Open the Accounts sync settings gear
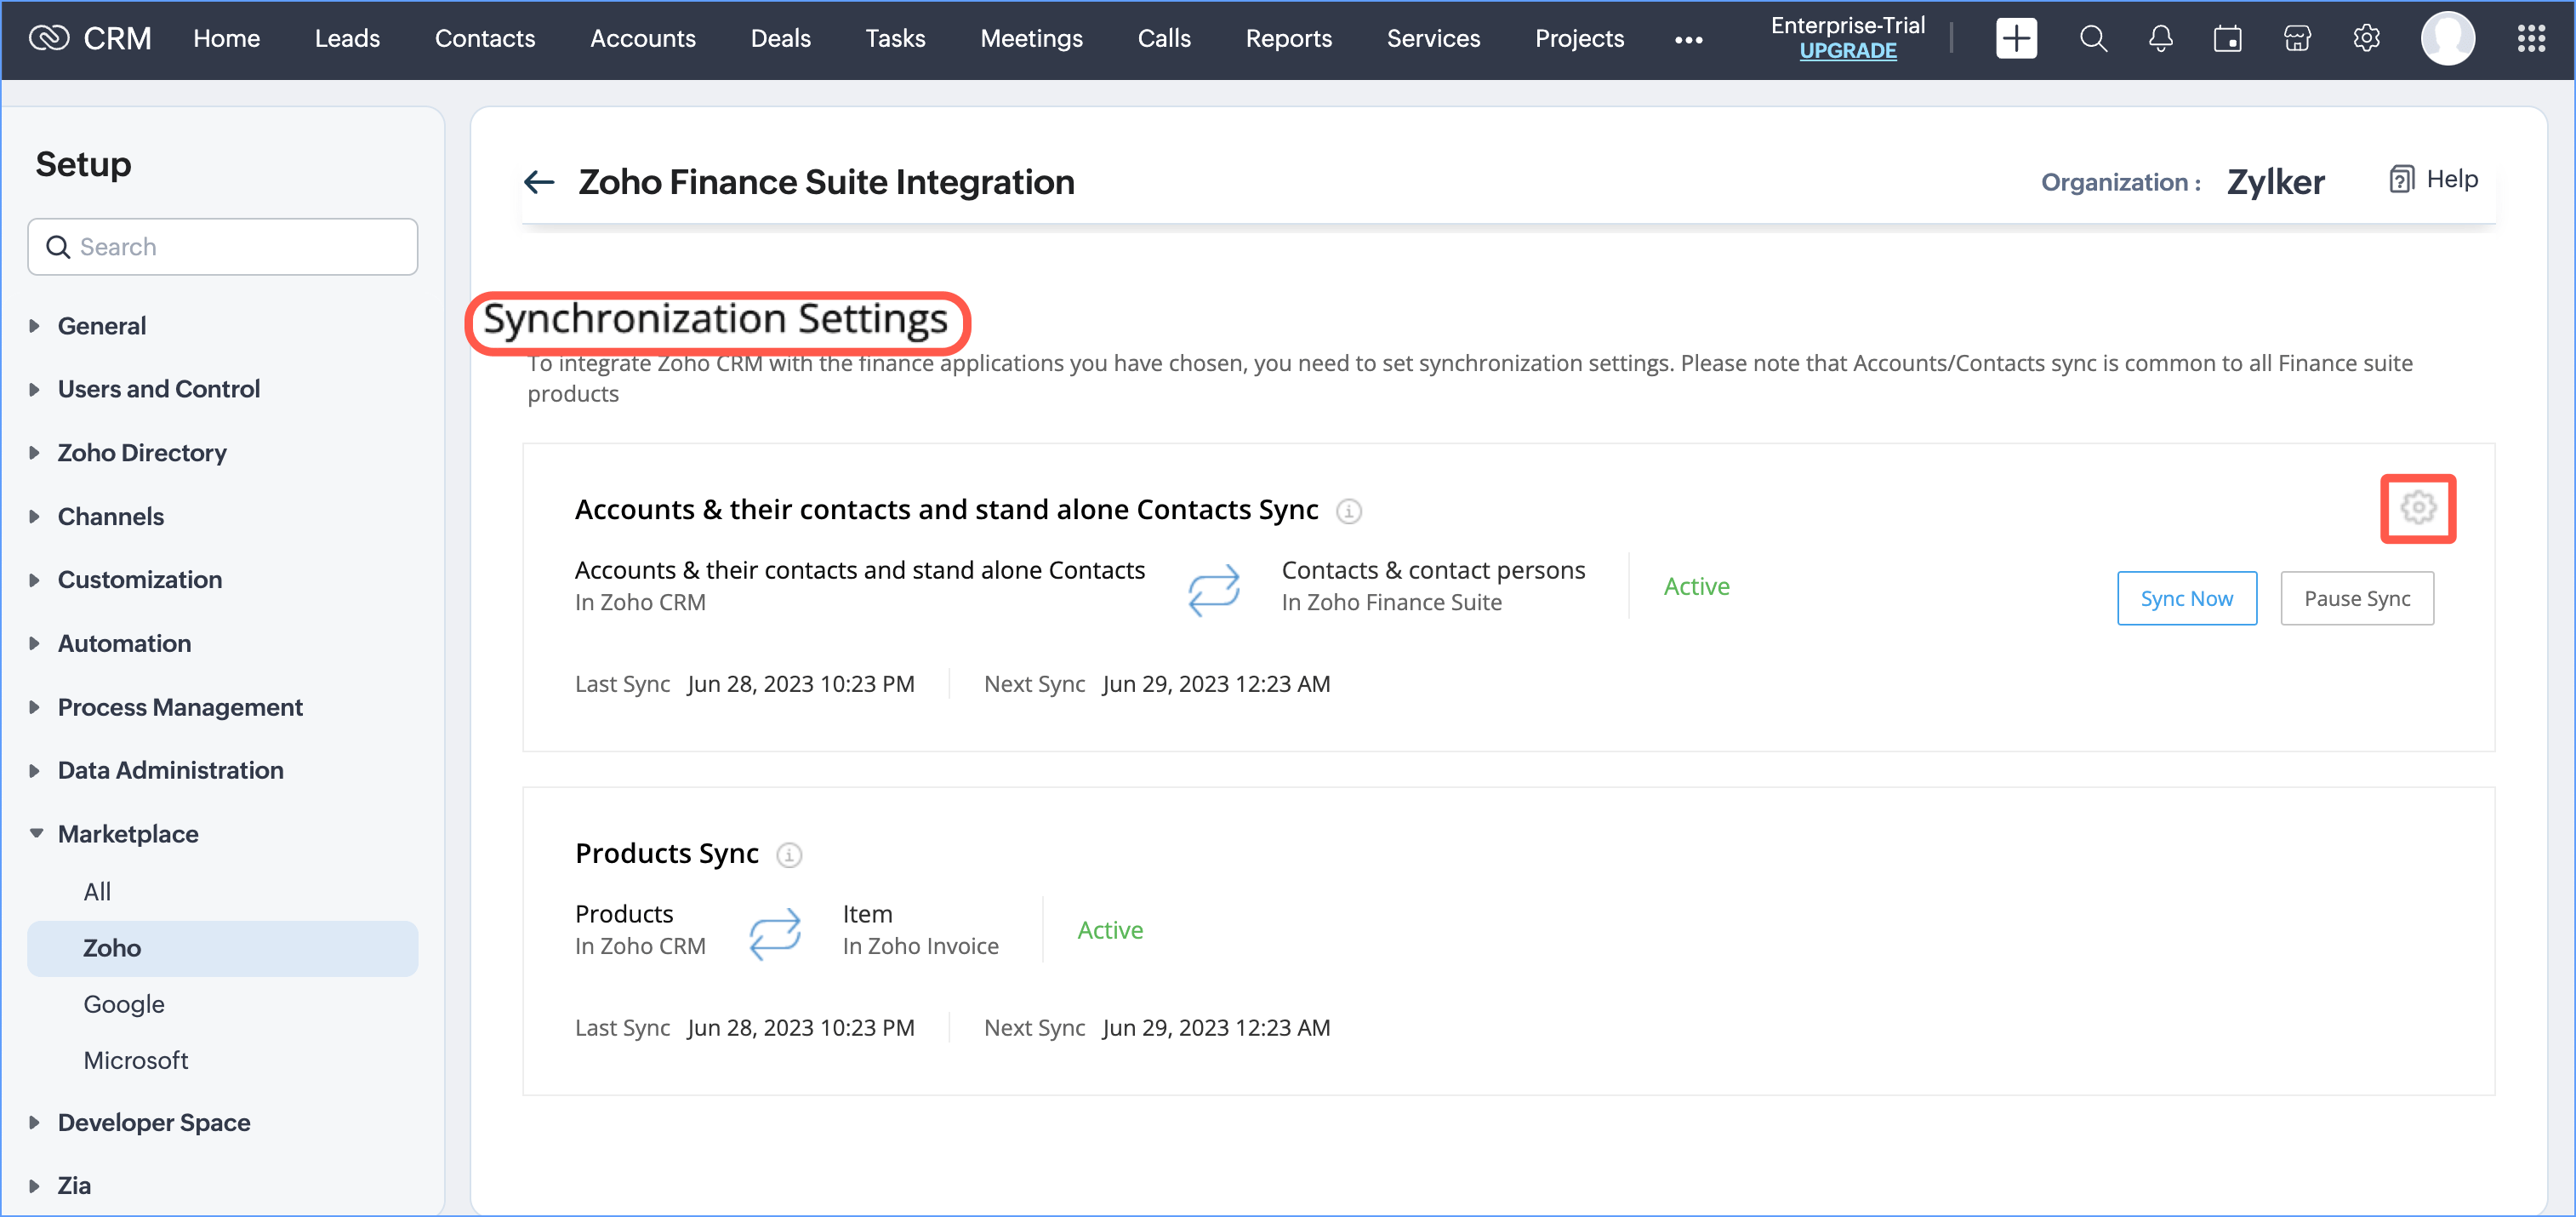Image resolution: width=2576 pixels, height=1217 pixels. [2417, 508]
